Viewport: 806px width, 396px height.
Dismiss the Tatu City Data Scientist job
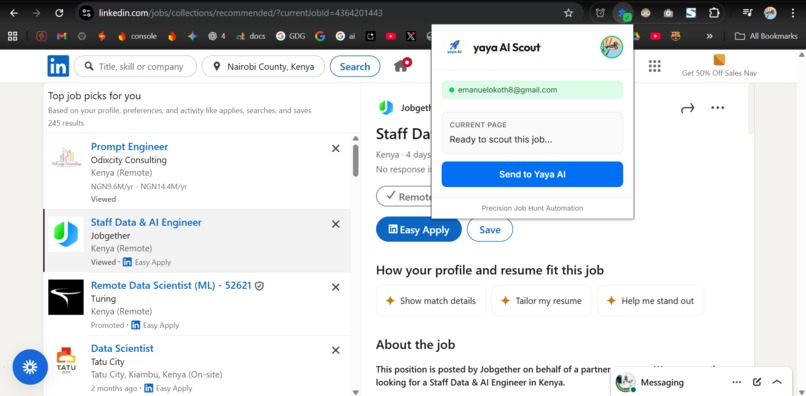(336, 350)
